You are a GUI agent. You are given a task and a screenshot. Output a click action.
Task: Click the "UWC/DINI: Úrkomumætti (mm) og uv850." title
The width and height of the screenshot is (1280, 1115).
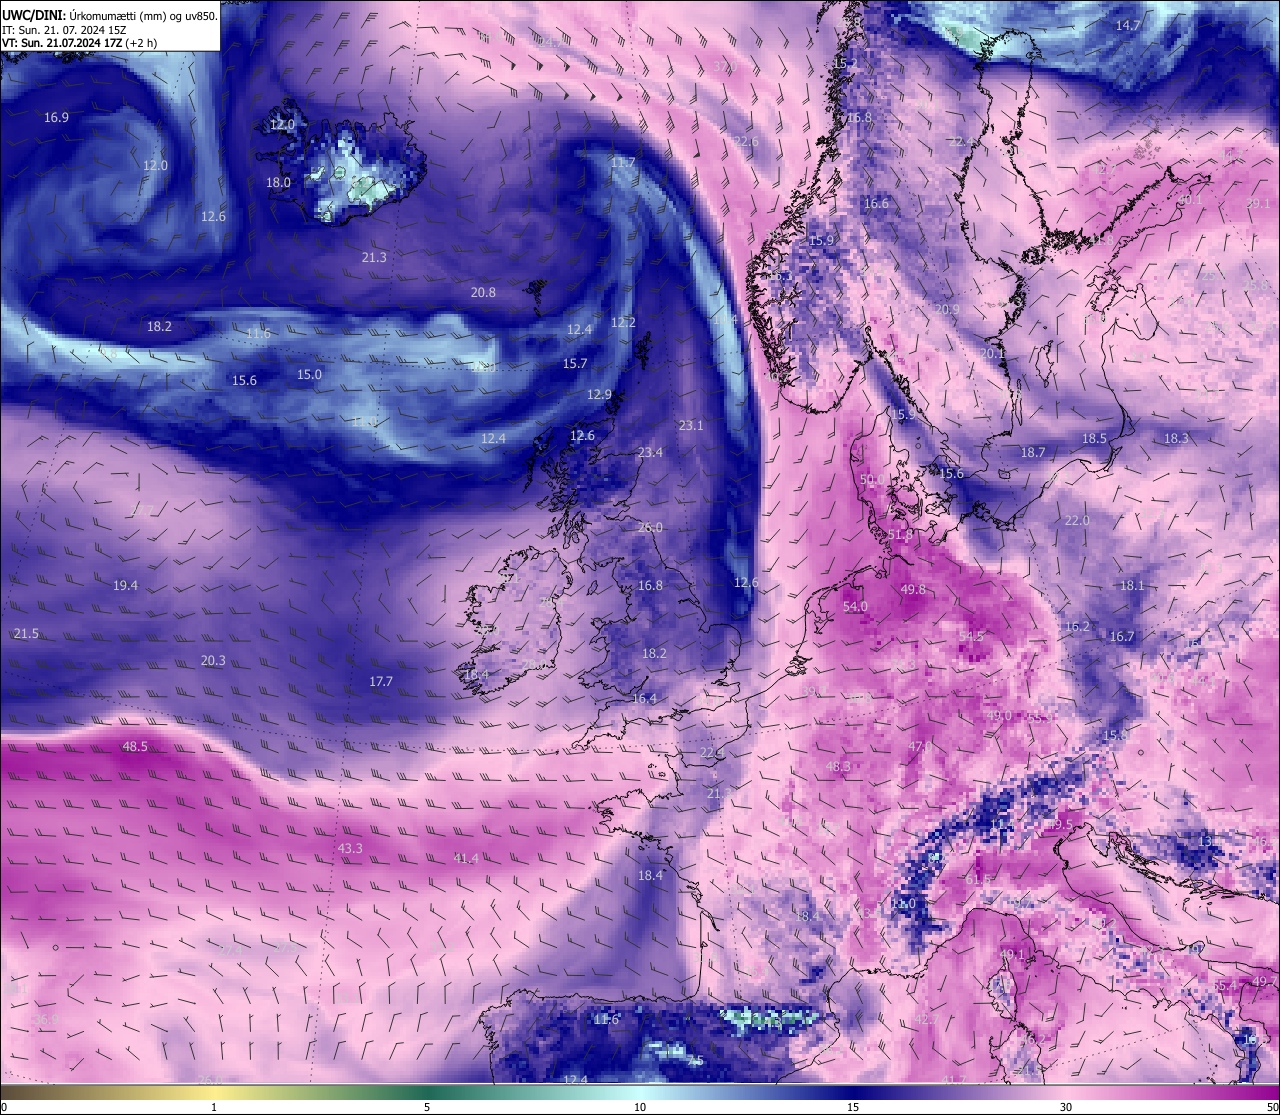click(110, 16)
